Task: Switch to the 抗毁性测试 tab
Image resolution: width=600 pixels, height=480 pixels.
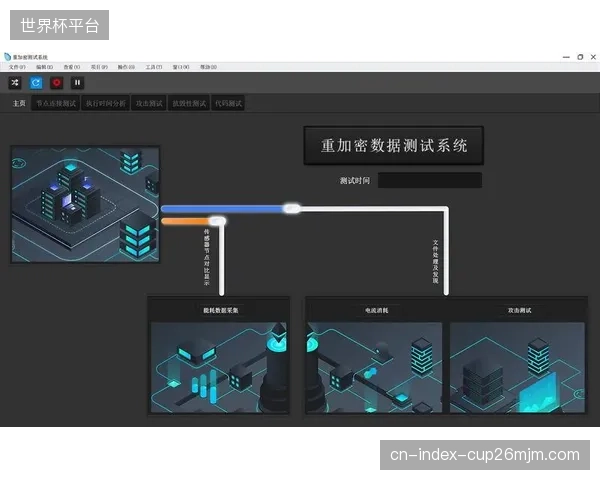Action: coord(189,103)
